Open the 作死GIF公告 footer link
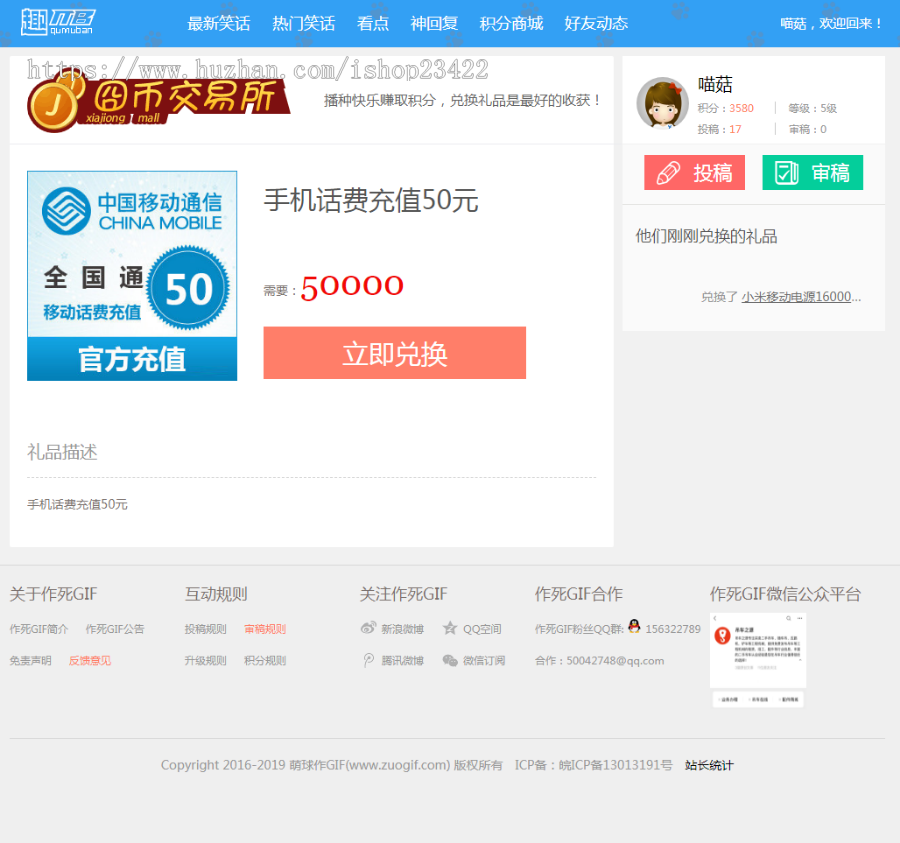 (115, 629)
